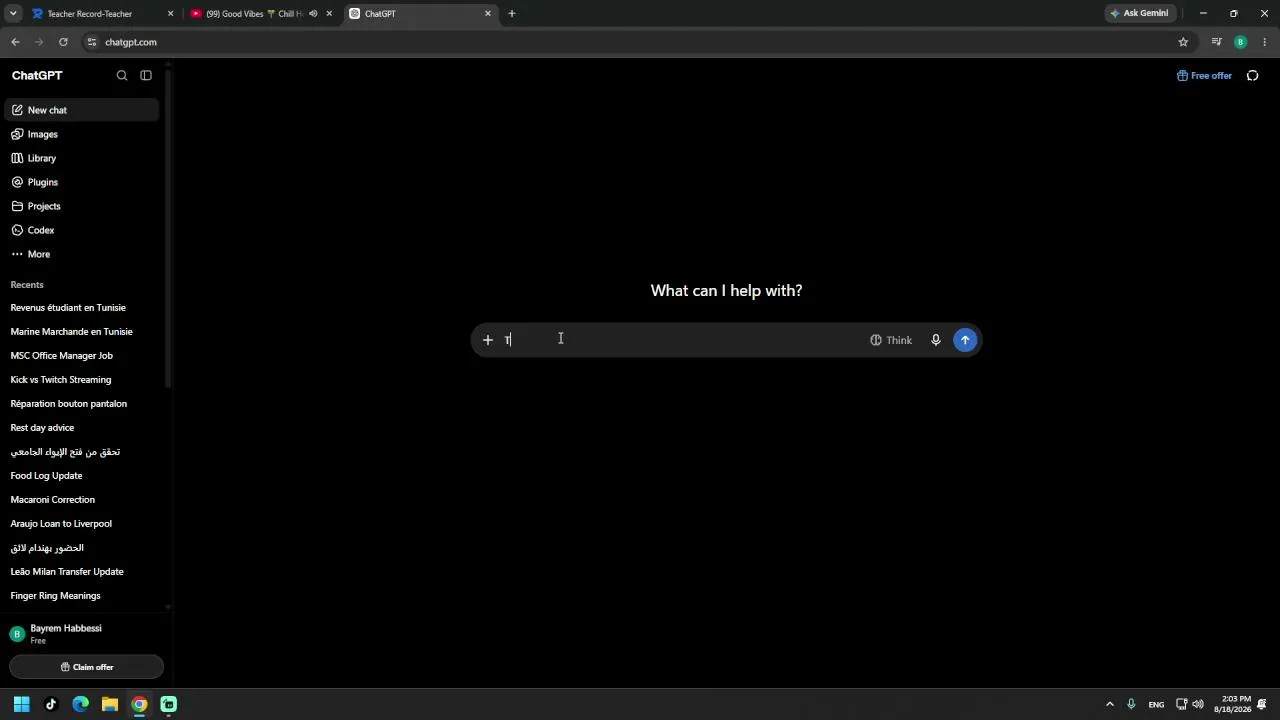The image size is (1280, 720).
Task: Open TikTok from the taskbar
Action: [x=51, y=704]
